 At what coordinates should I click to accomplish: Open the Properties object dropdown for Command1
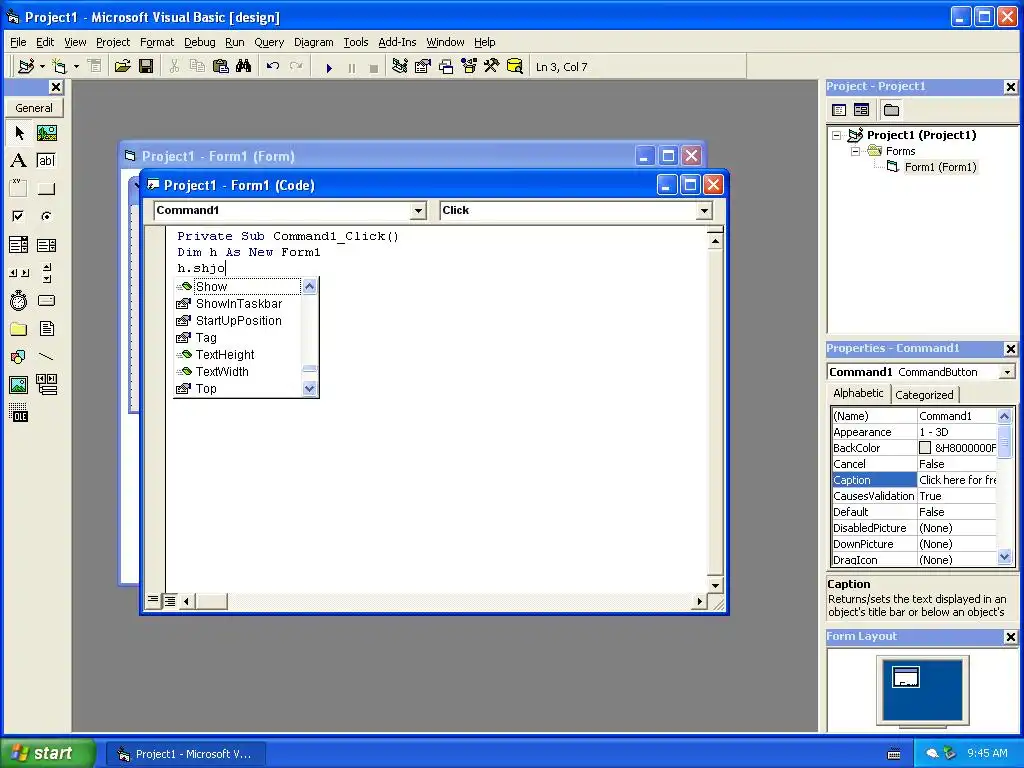(x=1008, y=372)
